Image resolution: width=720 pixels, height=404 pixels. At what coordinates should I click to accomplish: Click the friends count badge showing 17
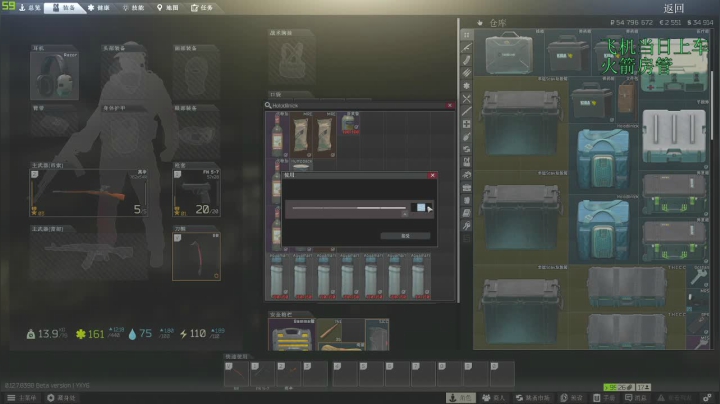coord(644,387)
